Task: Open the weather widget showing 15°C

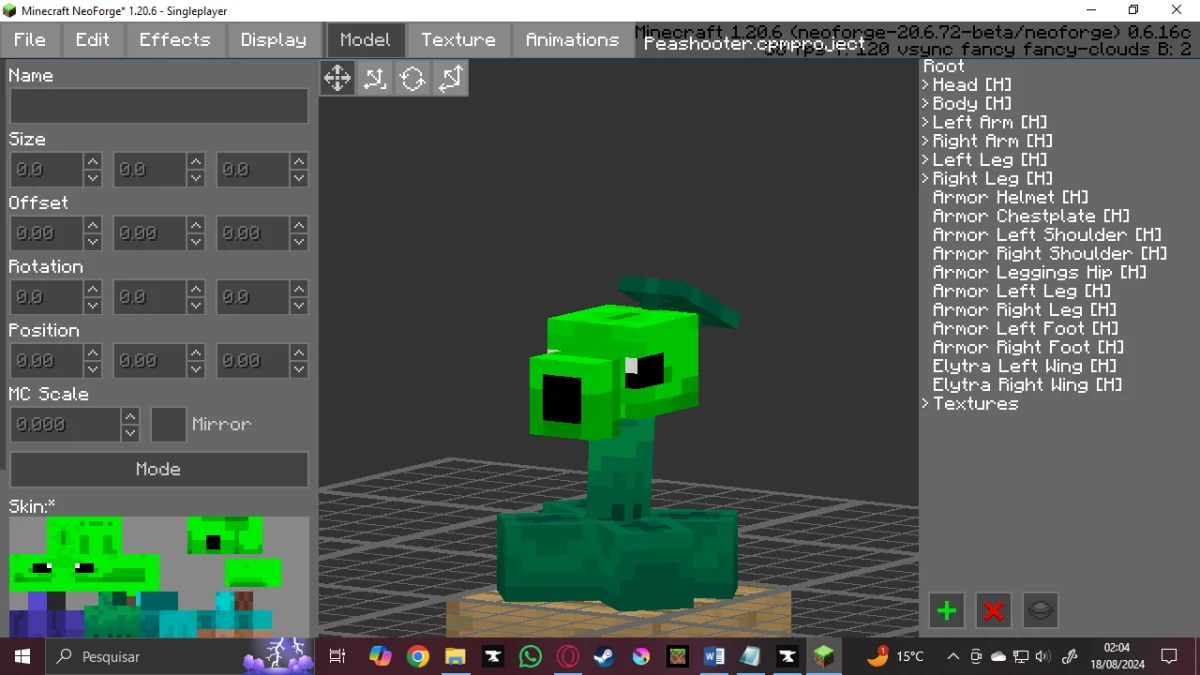Action: point(895,656)
